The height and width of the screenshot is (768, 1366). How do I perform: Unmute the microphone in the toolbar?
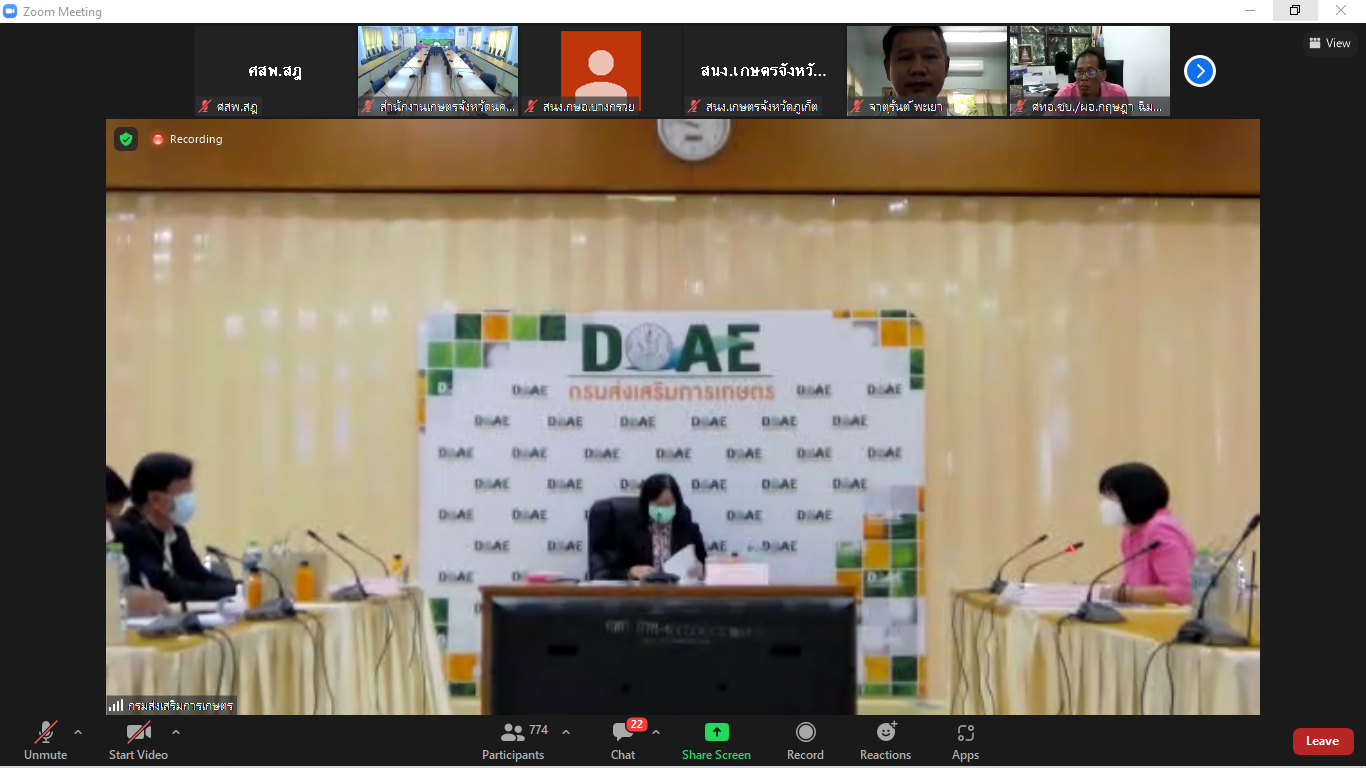tap(45, 732)
